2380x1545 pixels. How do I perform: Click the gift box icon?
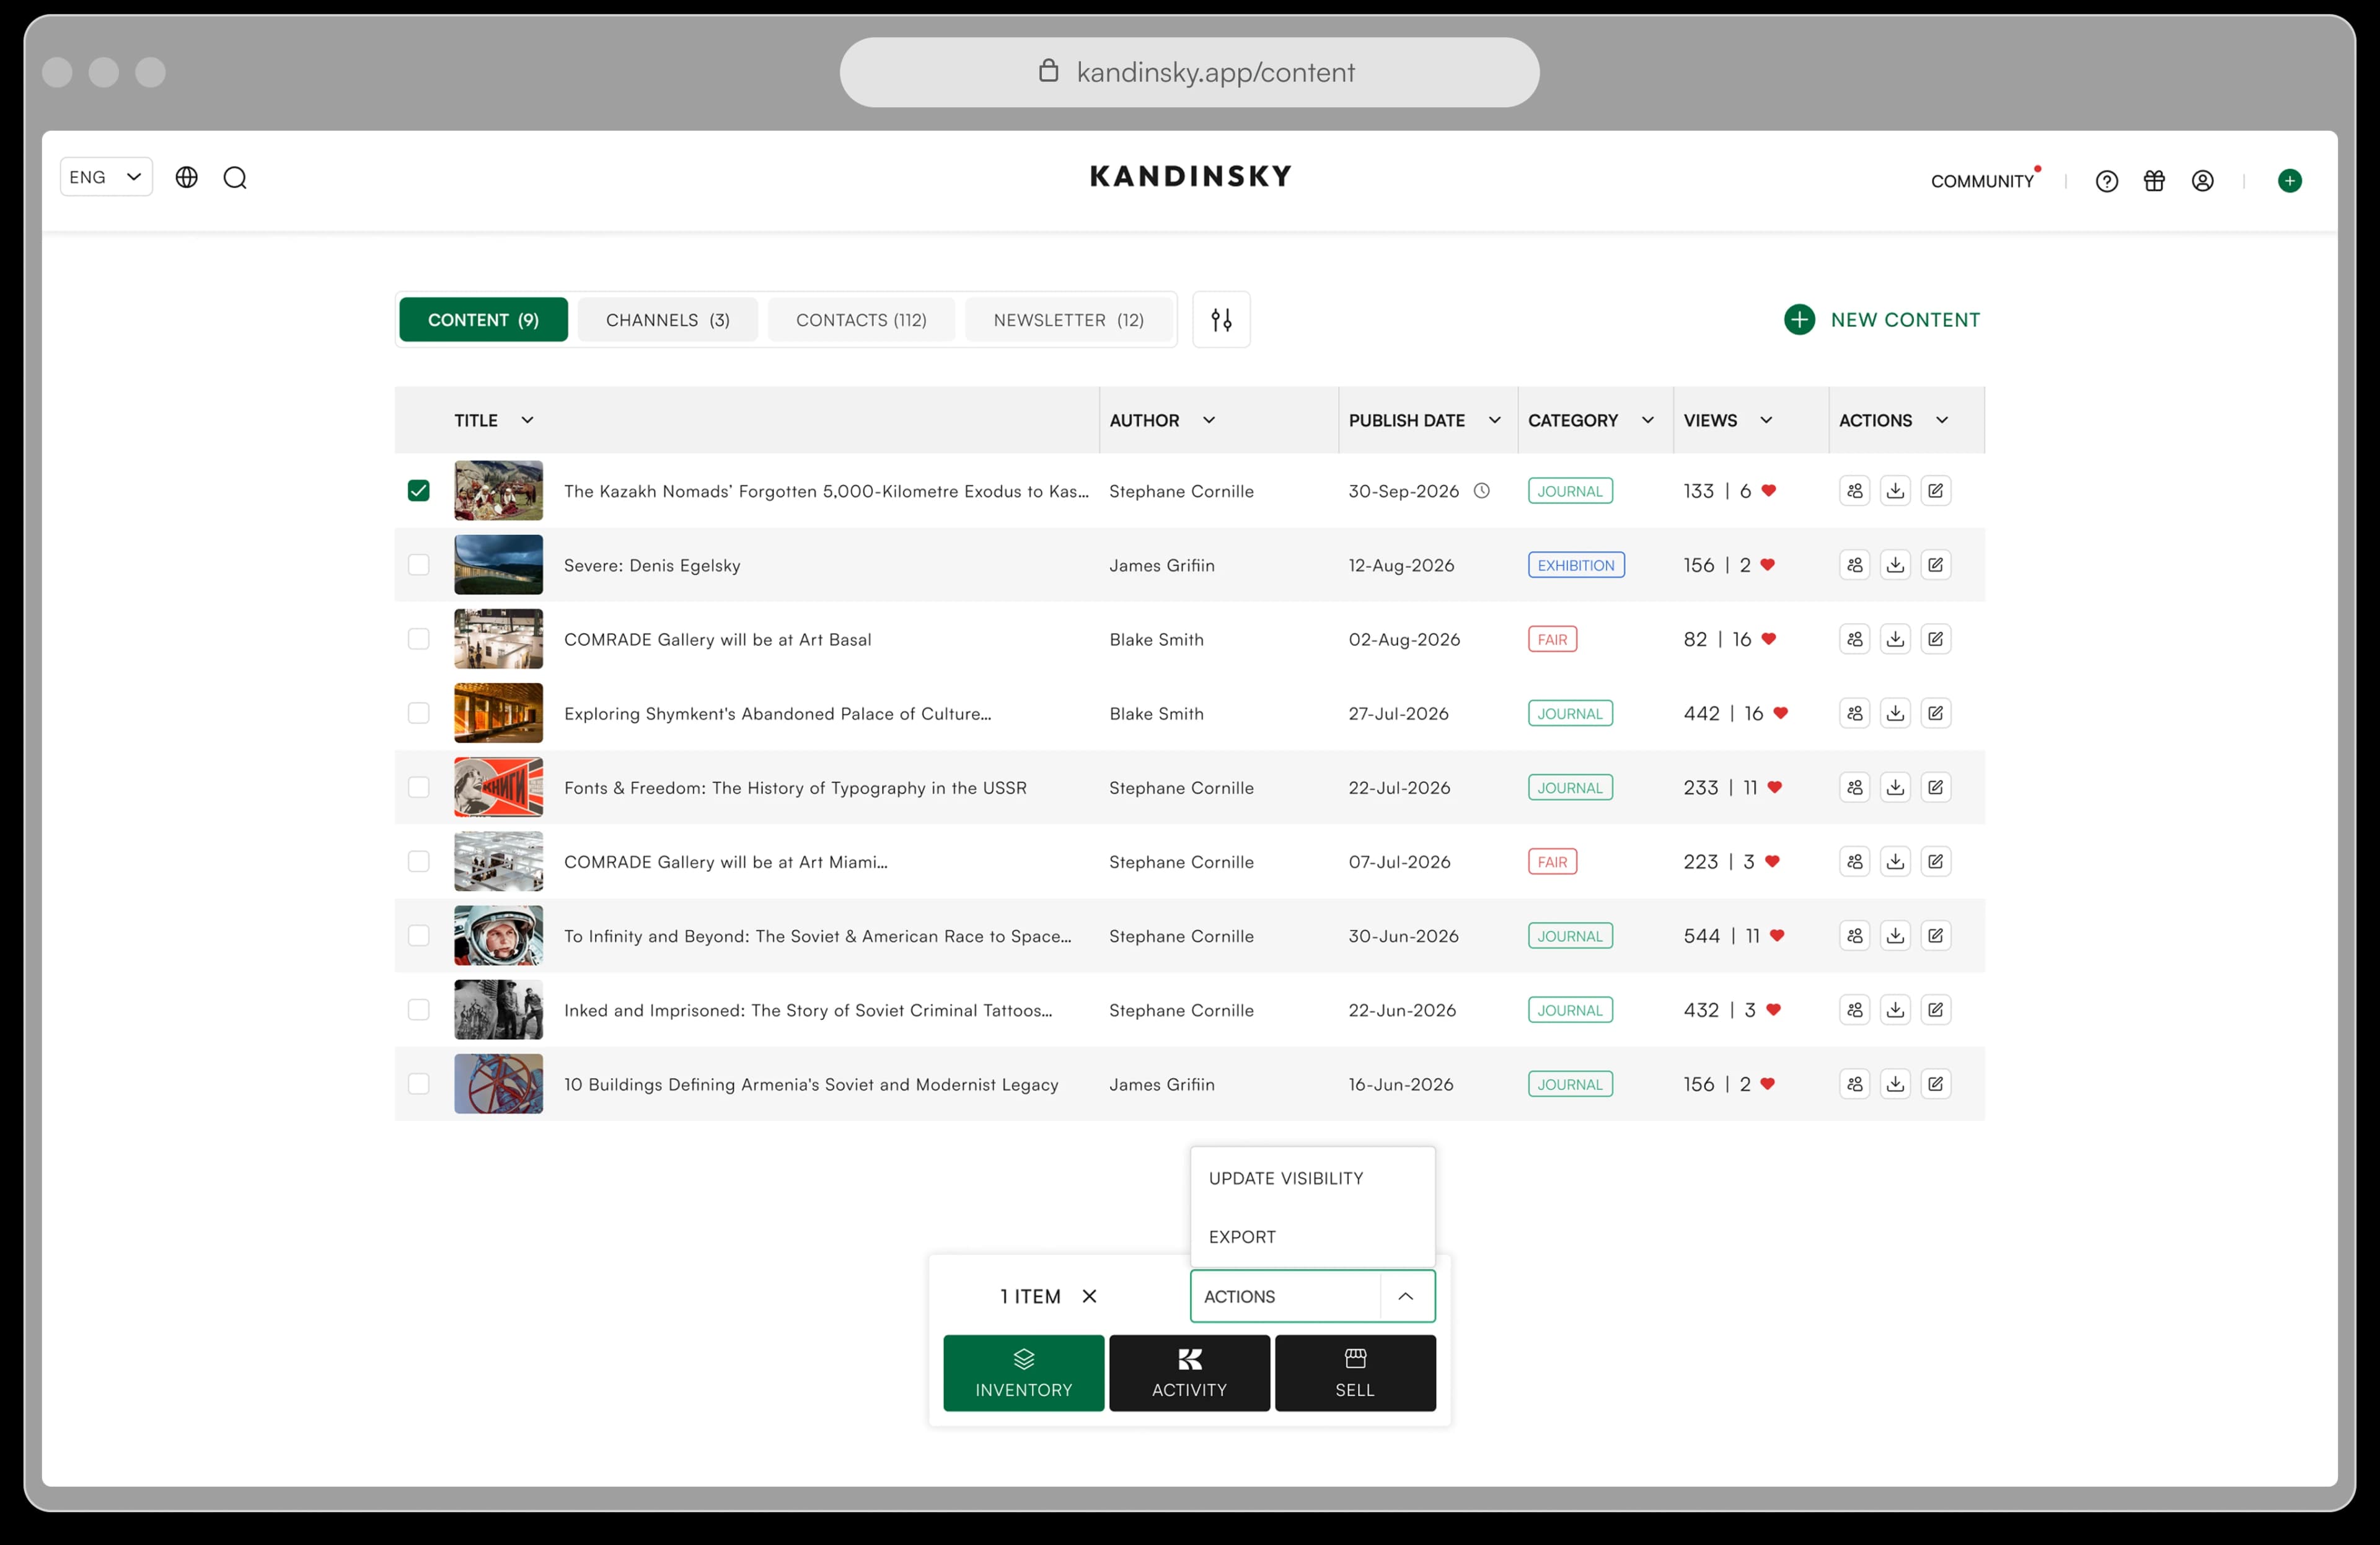2154,181
